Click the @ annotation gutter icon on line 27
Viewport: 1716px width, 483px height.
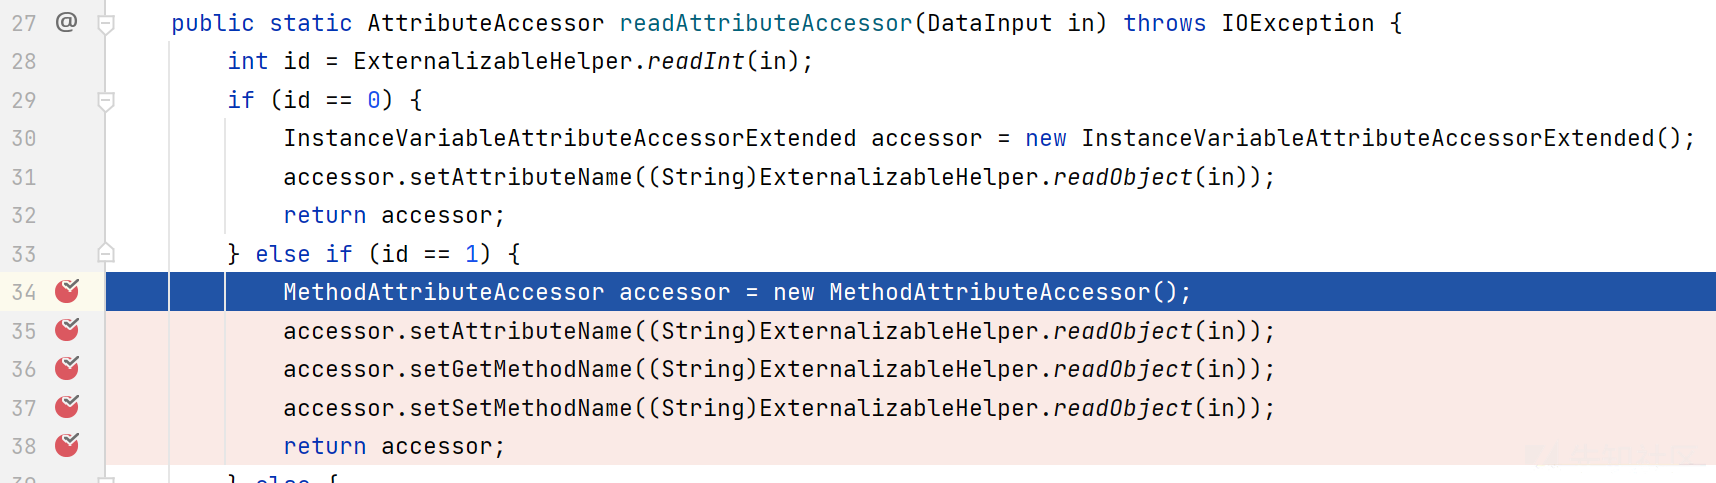(66, 22)
